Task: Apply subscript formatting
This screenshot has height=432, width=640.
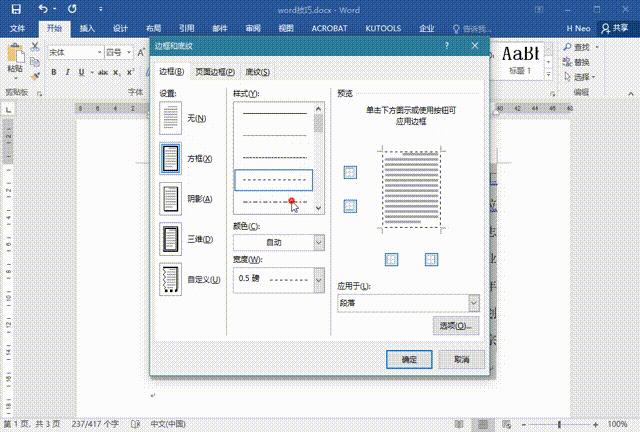Action: pyautogui.click(x=117, y=73)
